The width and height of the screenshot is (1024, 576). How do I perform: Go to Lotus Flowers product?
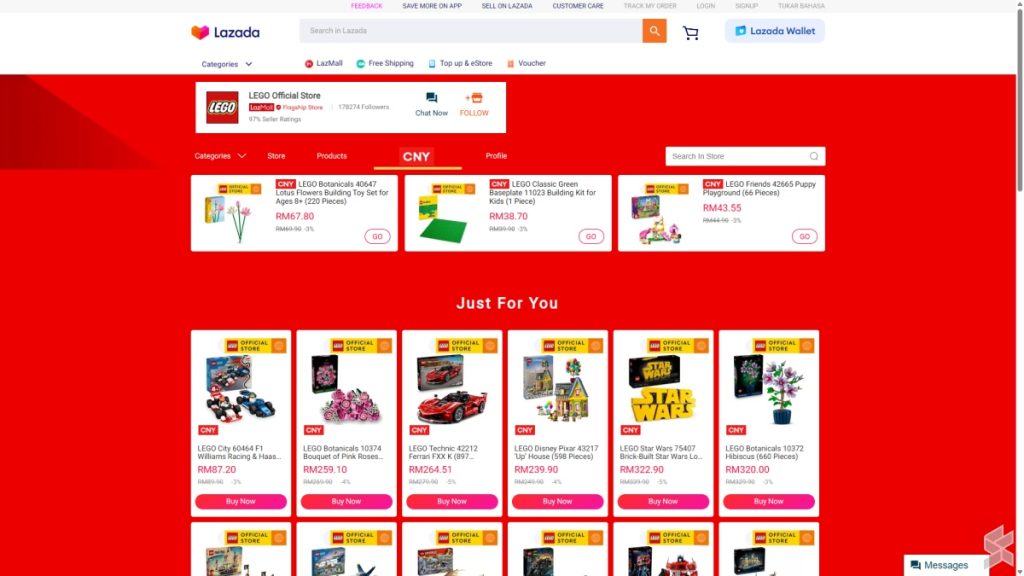click(x=377, y=236)
